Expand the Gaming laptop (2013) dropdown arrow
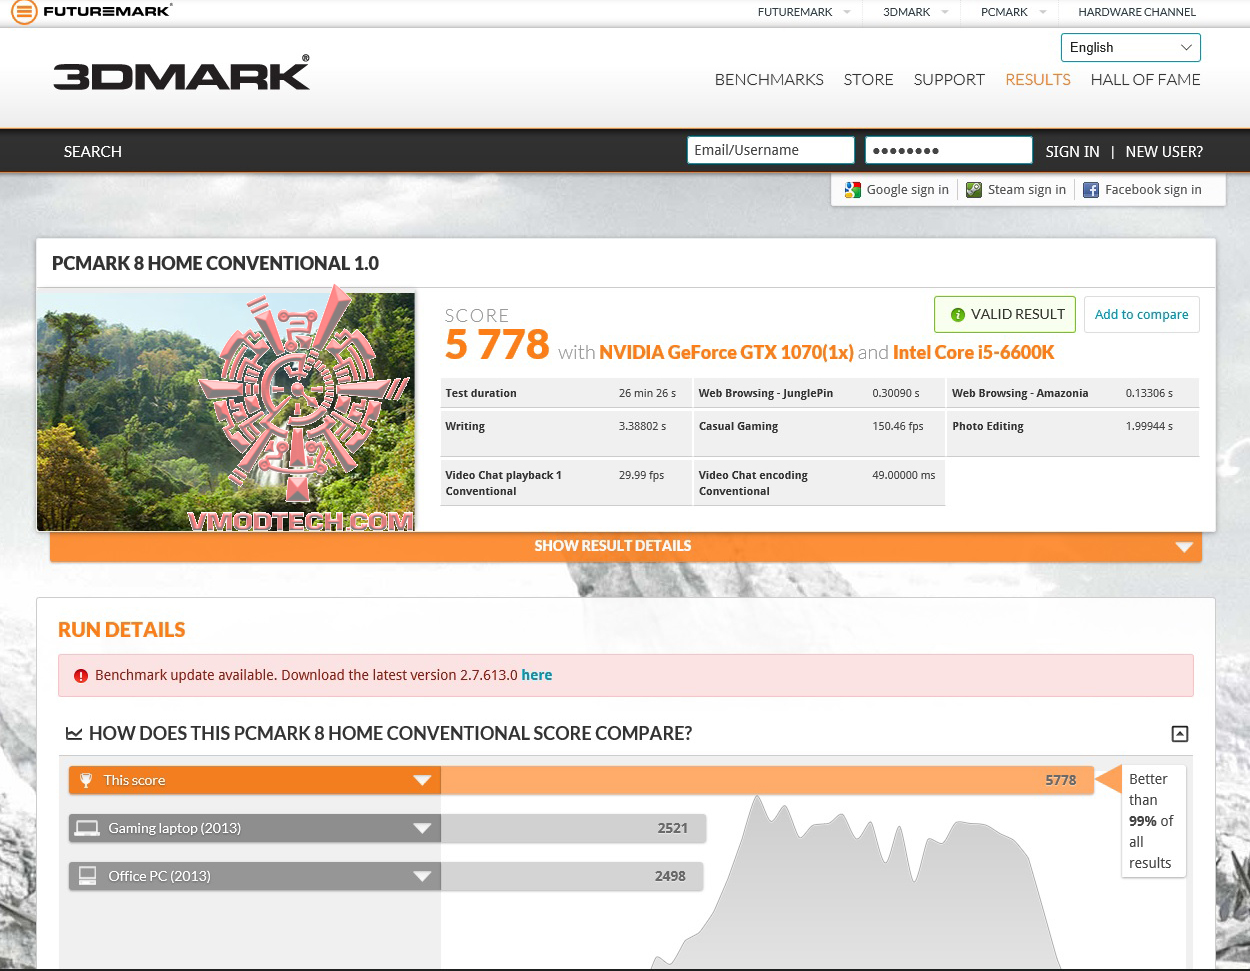The image size is (1250, 971). point(423,829)
